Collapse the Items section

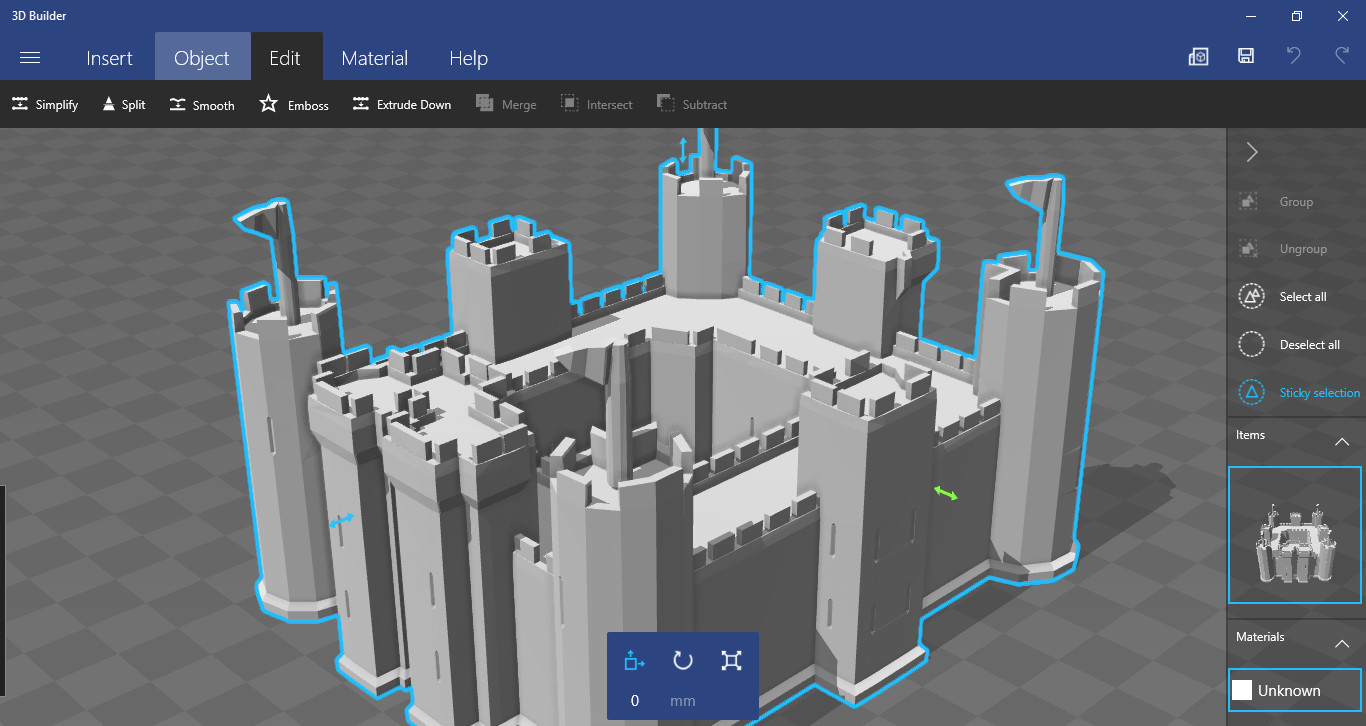coord(1342,441)
